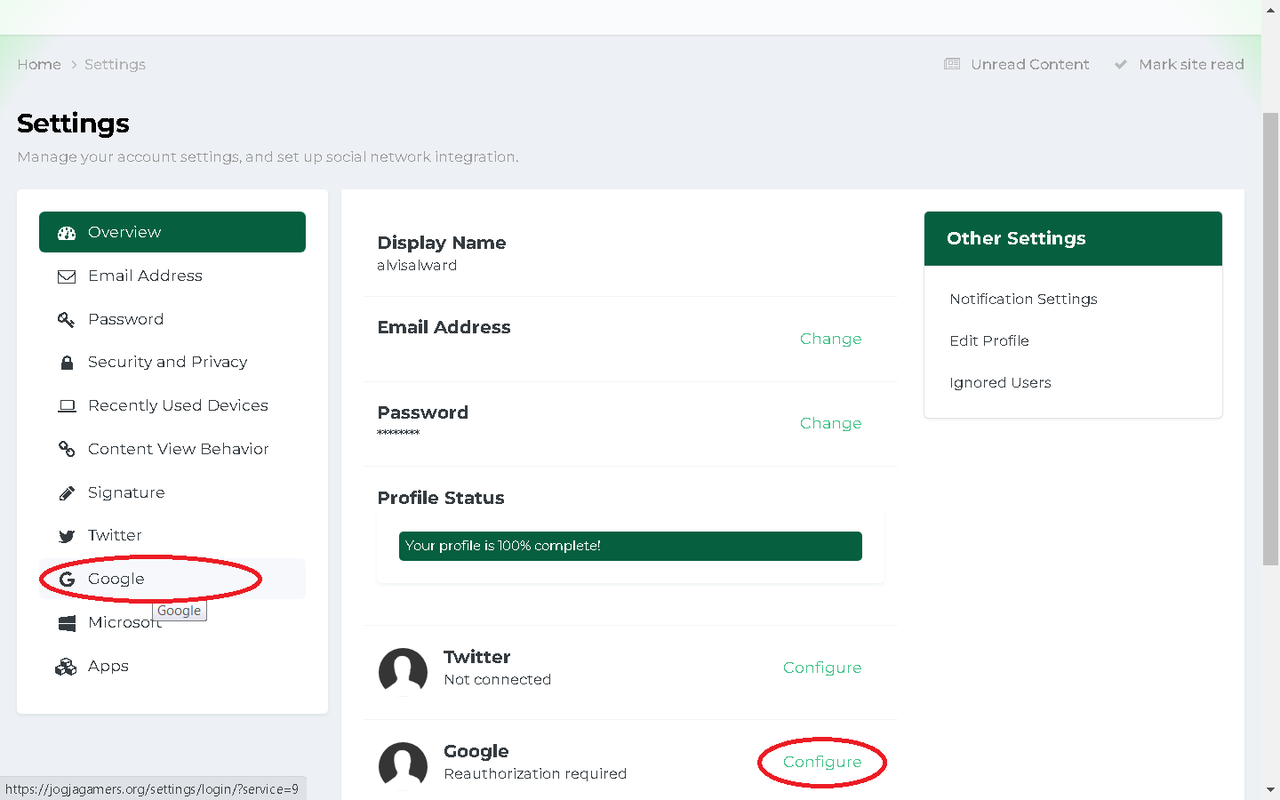
Task: Open the Apps settings section
Action: point(172,666)
